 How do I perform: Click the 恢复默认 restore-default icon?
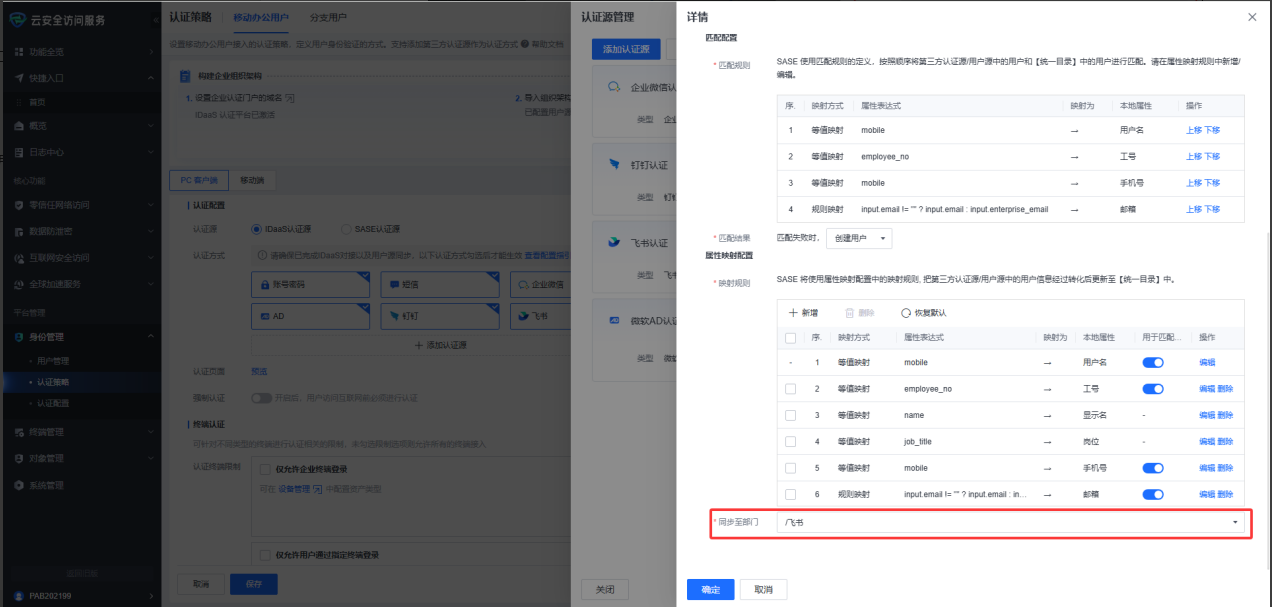(x=906, y=313)
